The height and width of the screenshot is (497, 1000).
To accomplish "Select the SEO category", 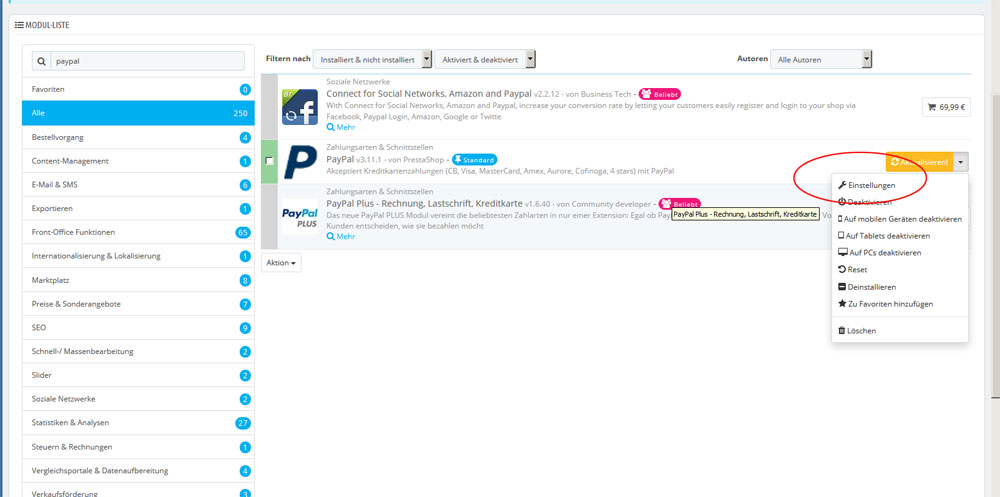I will pos(138,327).
